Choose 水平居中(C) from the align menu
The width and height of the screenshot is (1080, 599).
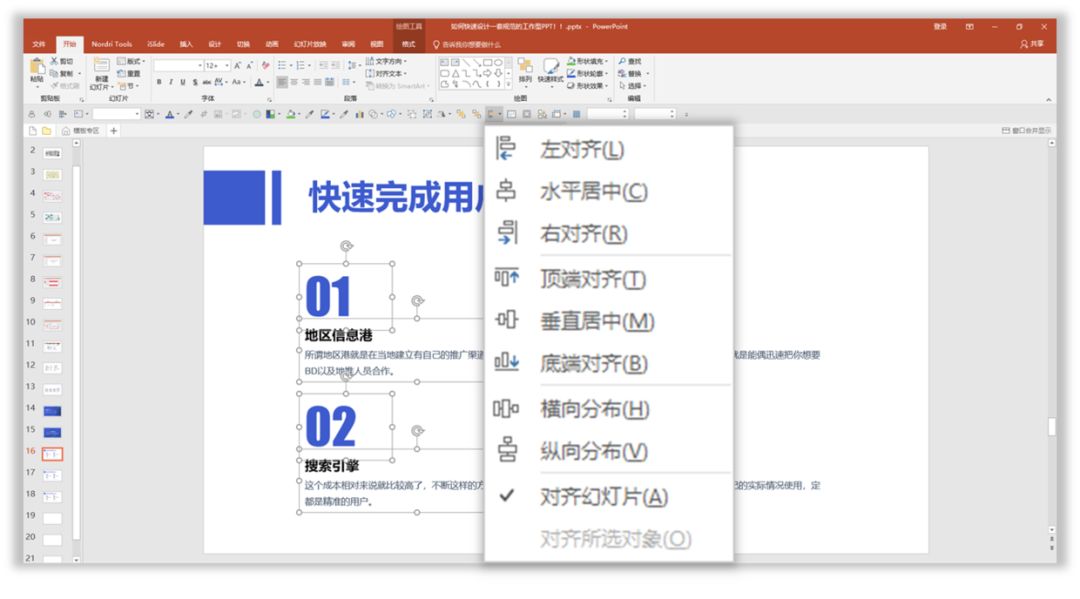click(x=609, y=191)
